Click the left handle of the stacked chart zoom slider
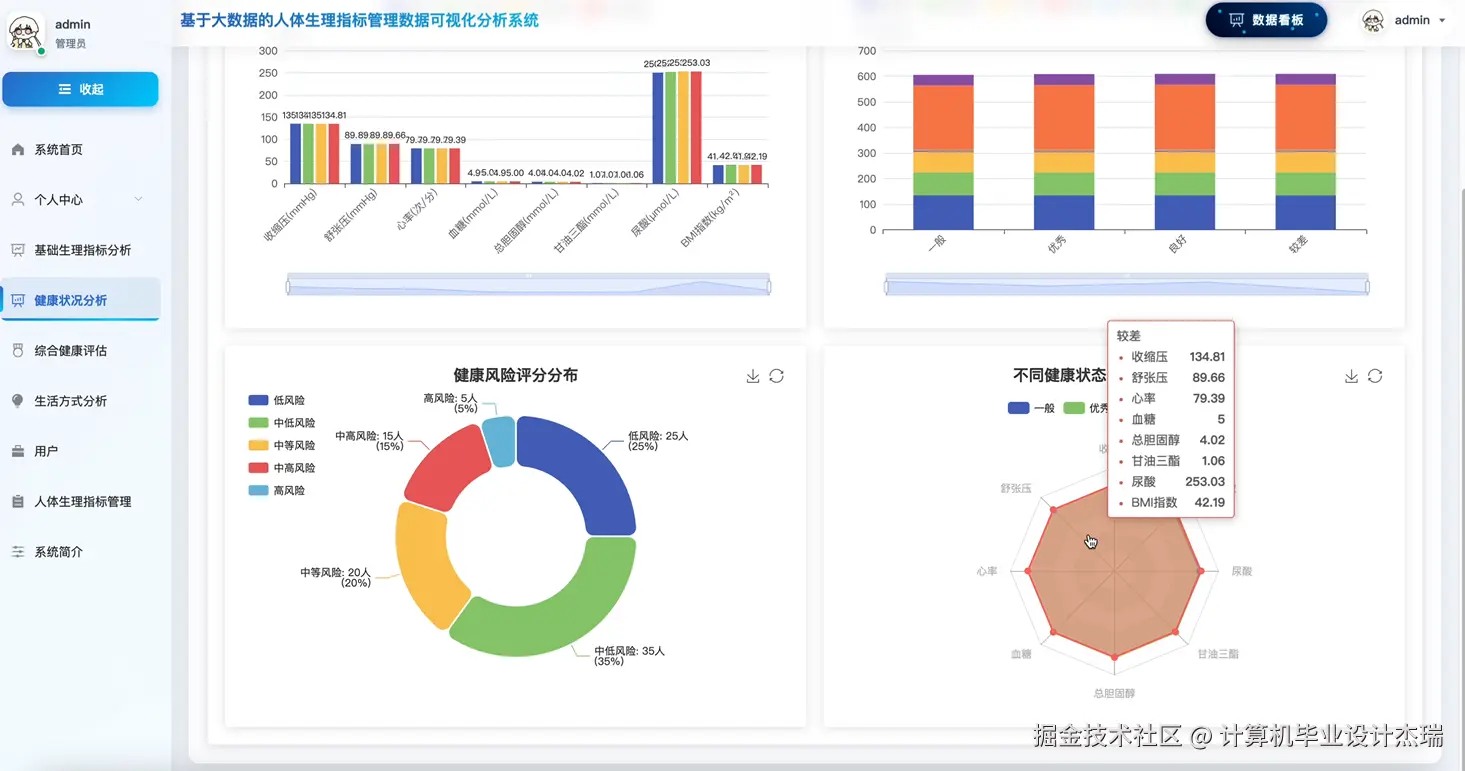This screenshot has width=1465, height=771. [x=886, y=287]
